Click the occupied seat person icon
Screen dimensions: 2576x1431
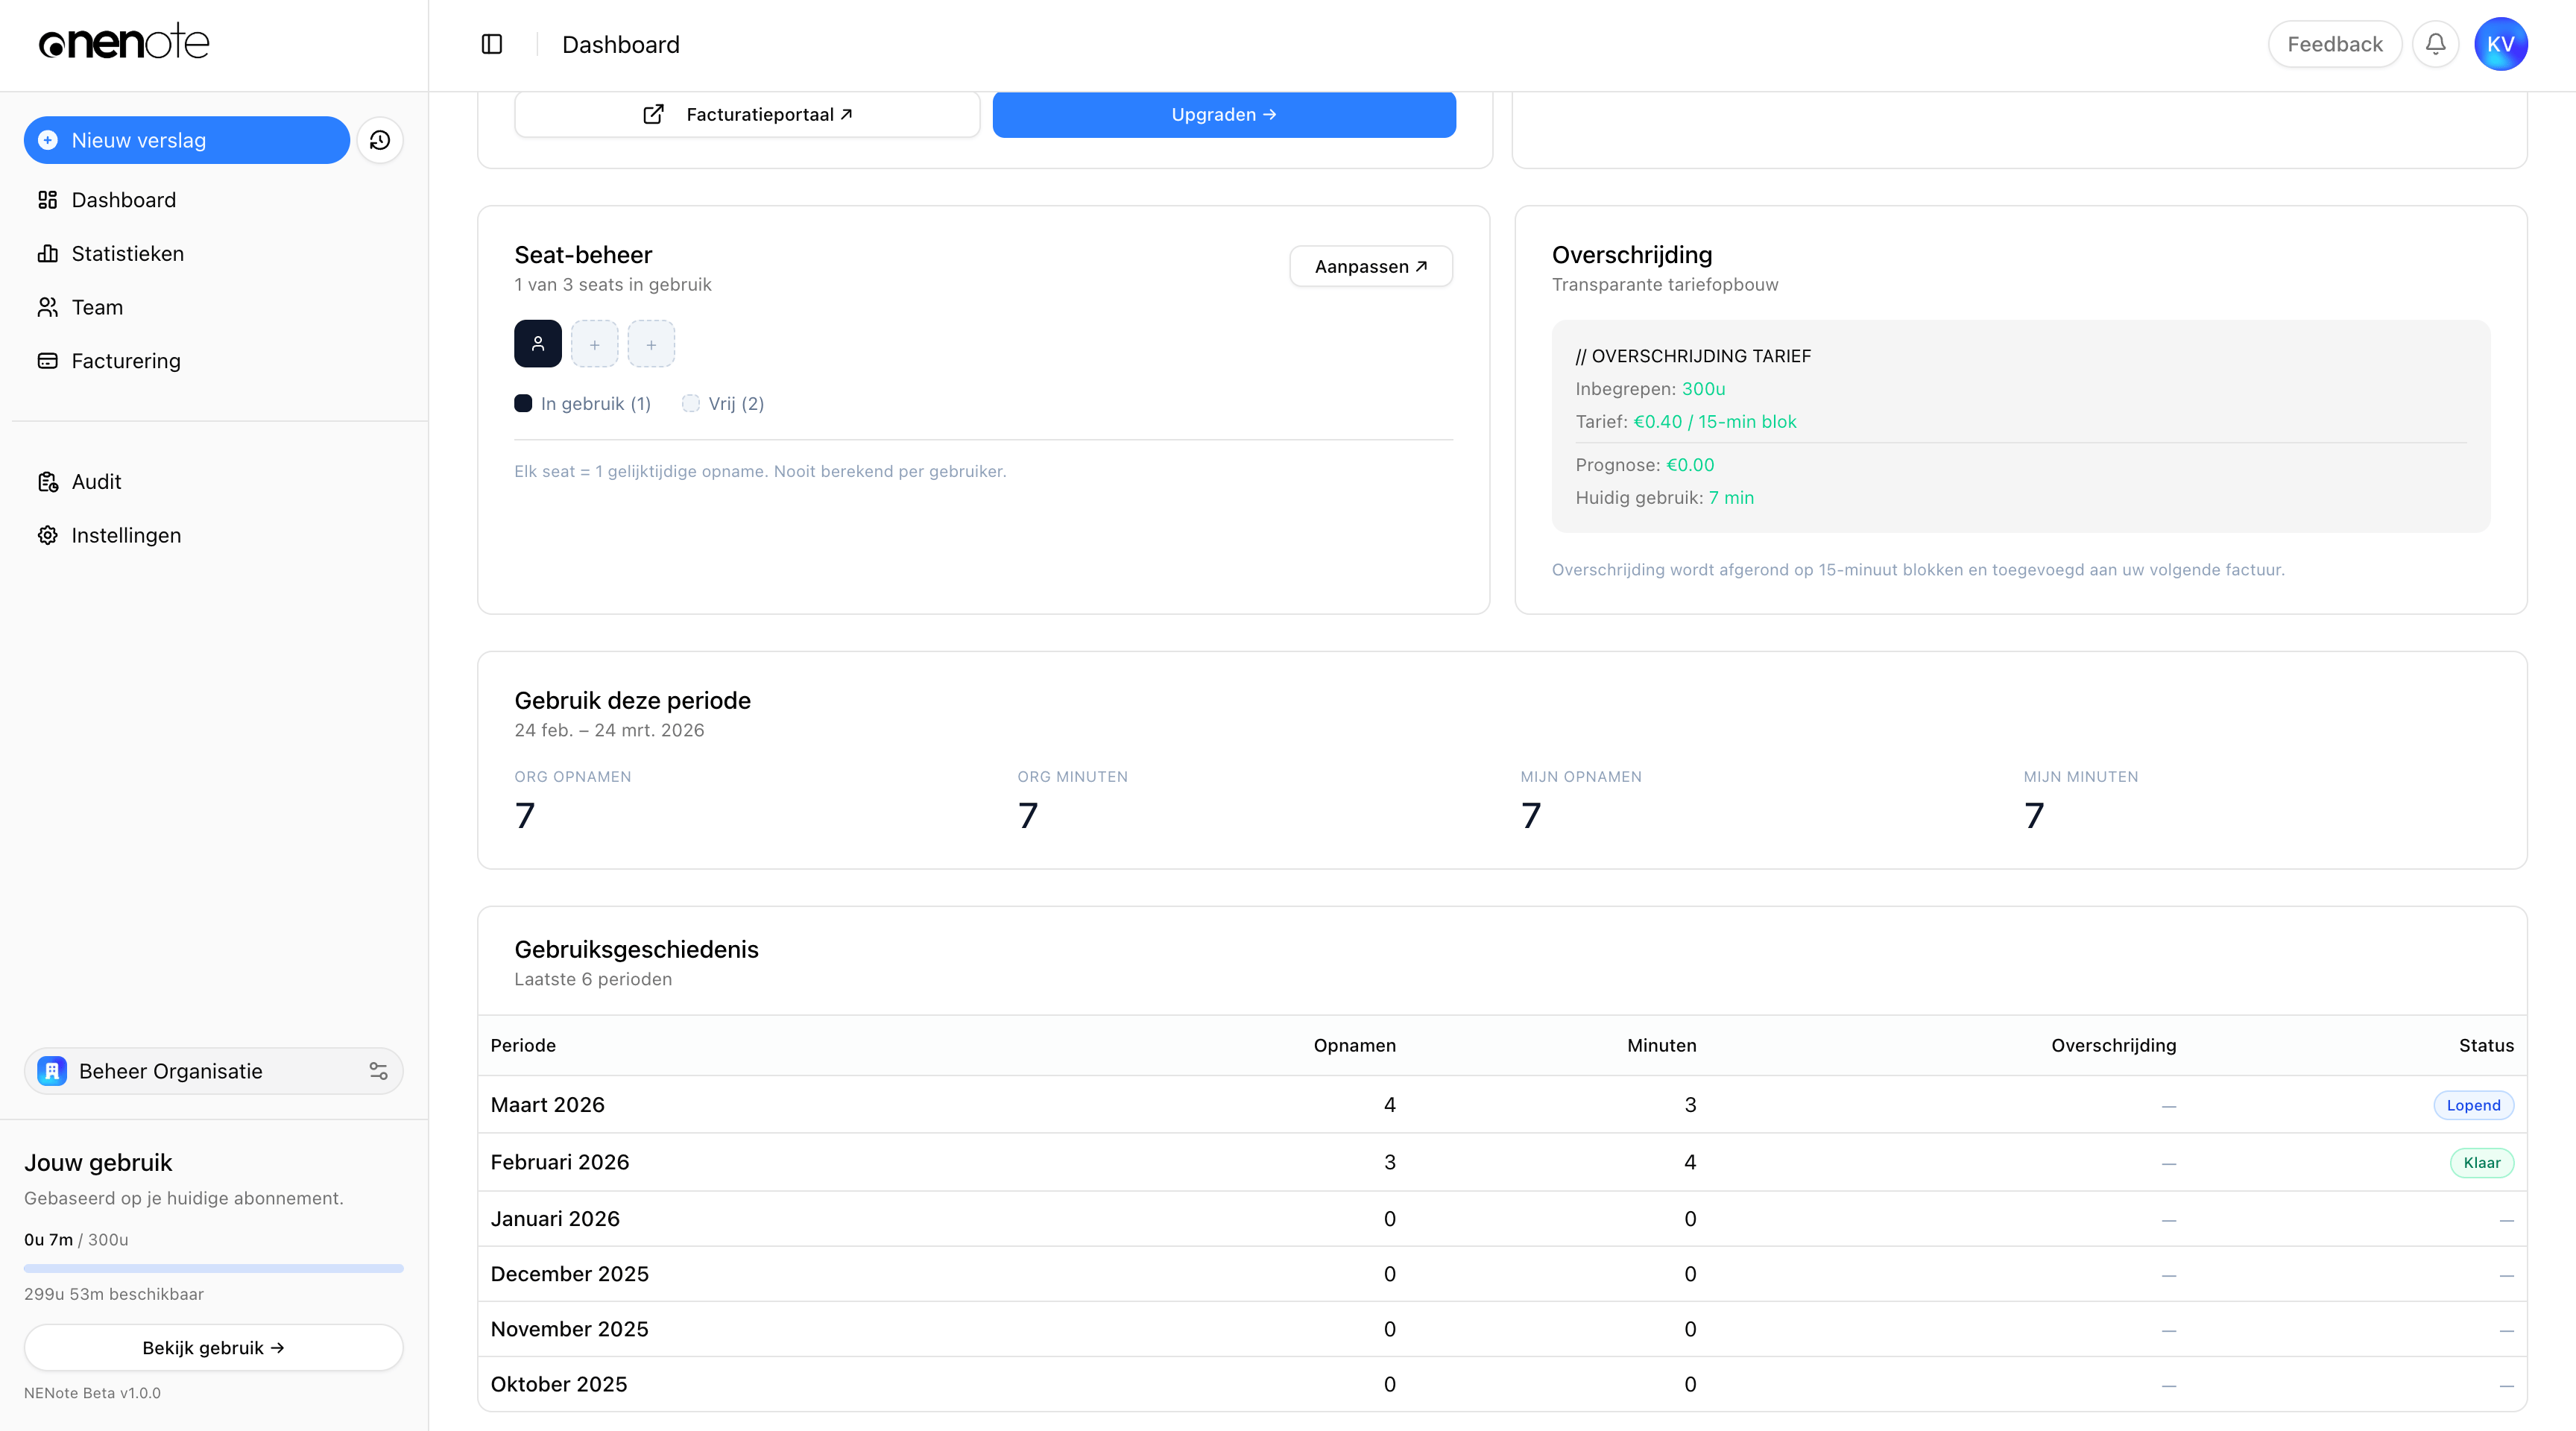point(537,344)
